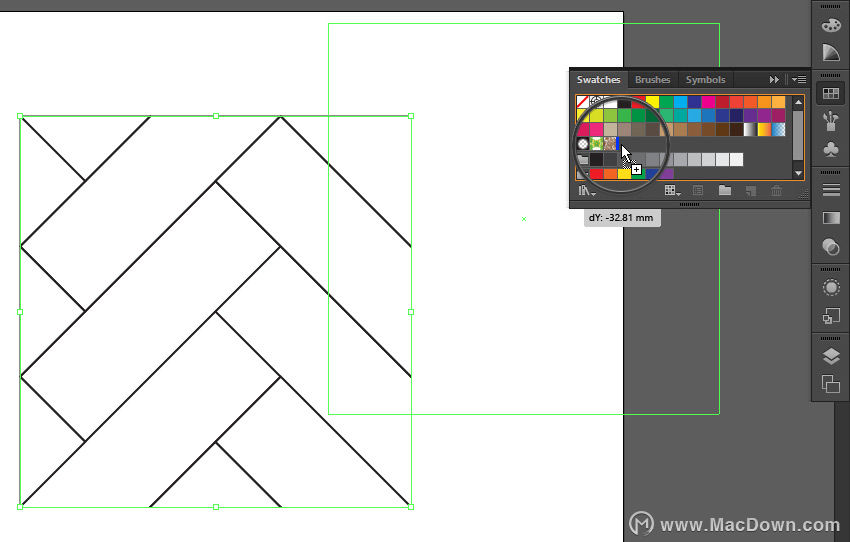Switch to the Swatches tab
This screenshot has height=542, width=850.
[598, 80]
